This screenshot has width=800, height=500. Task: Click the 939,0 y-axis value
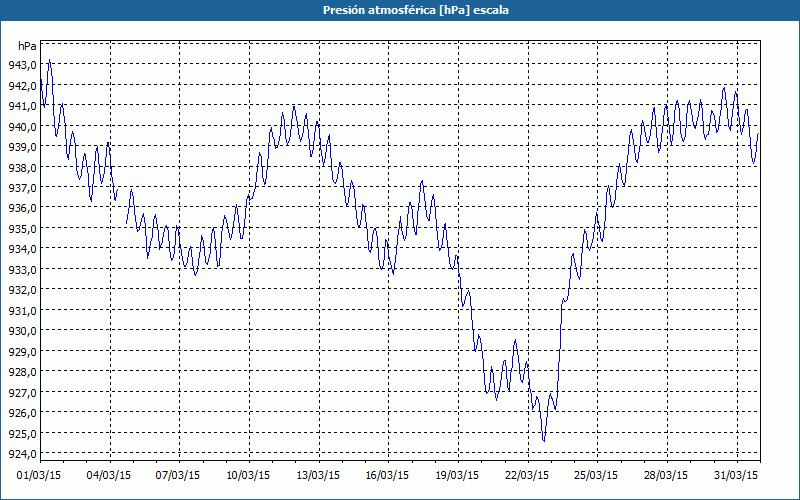(22, 146)
